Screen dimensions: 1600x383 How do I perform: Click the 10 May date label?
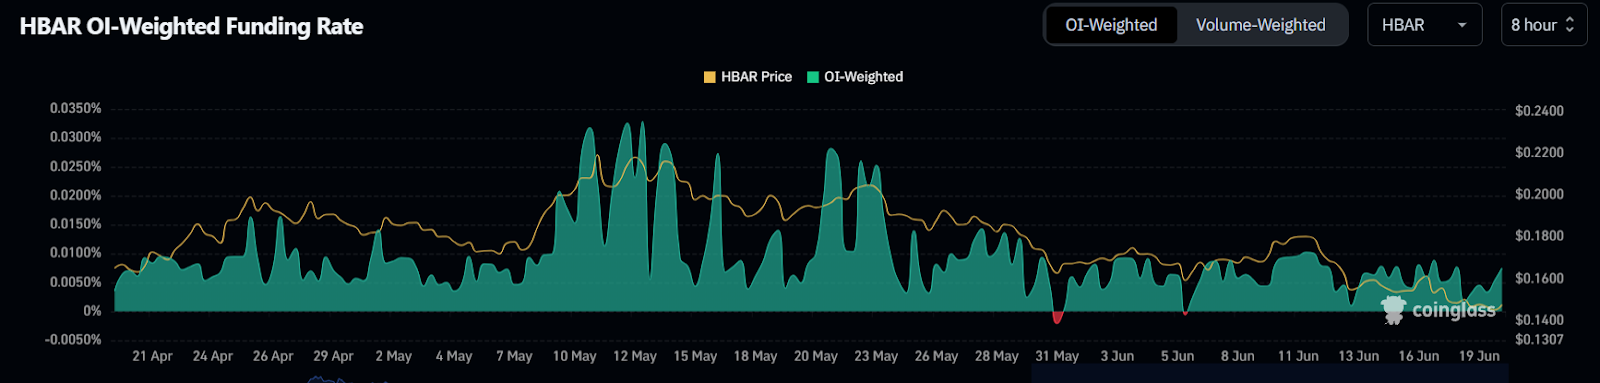pyautogui.click(x=574, y=356)
